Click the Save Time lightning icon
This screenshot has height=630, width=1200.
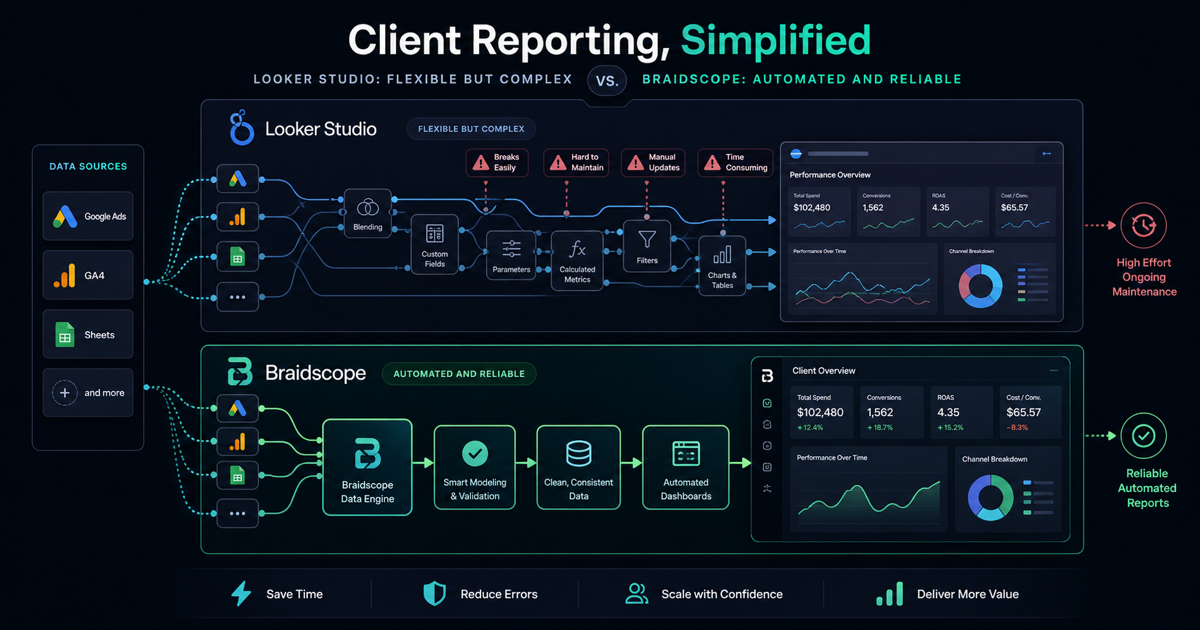click(241, 594)
